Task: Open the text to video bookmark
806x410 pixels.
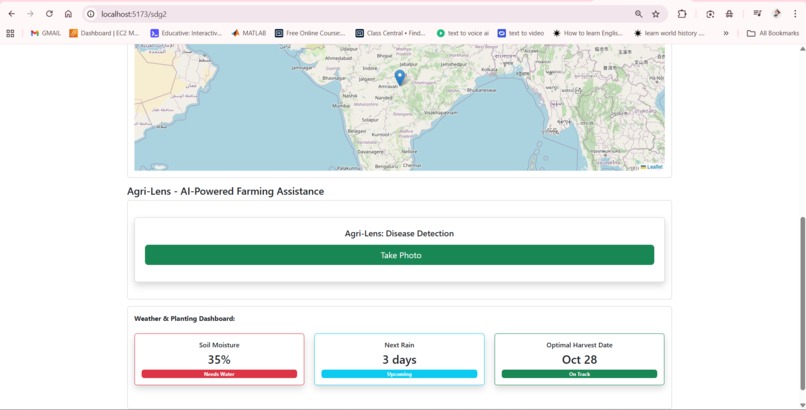Action: [521, 33]
